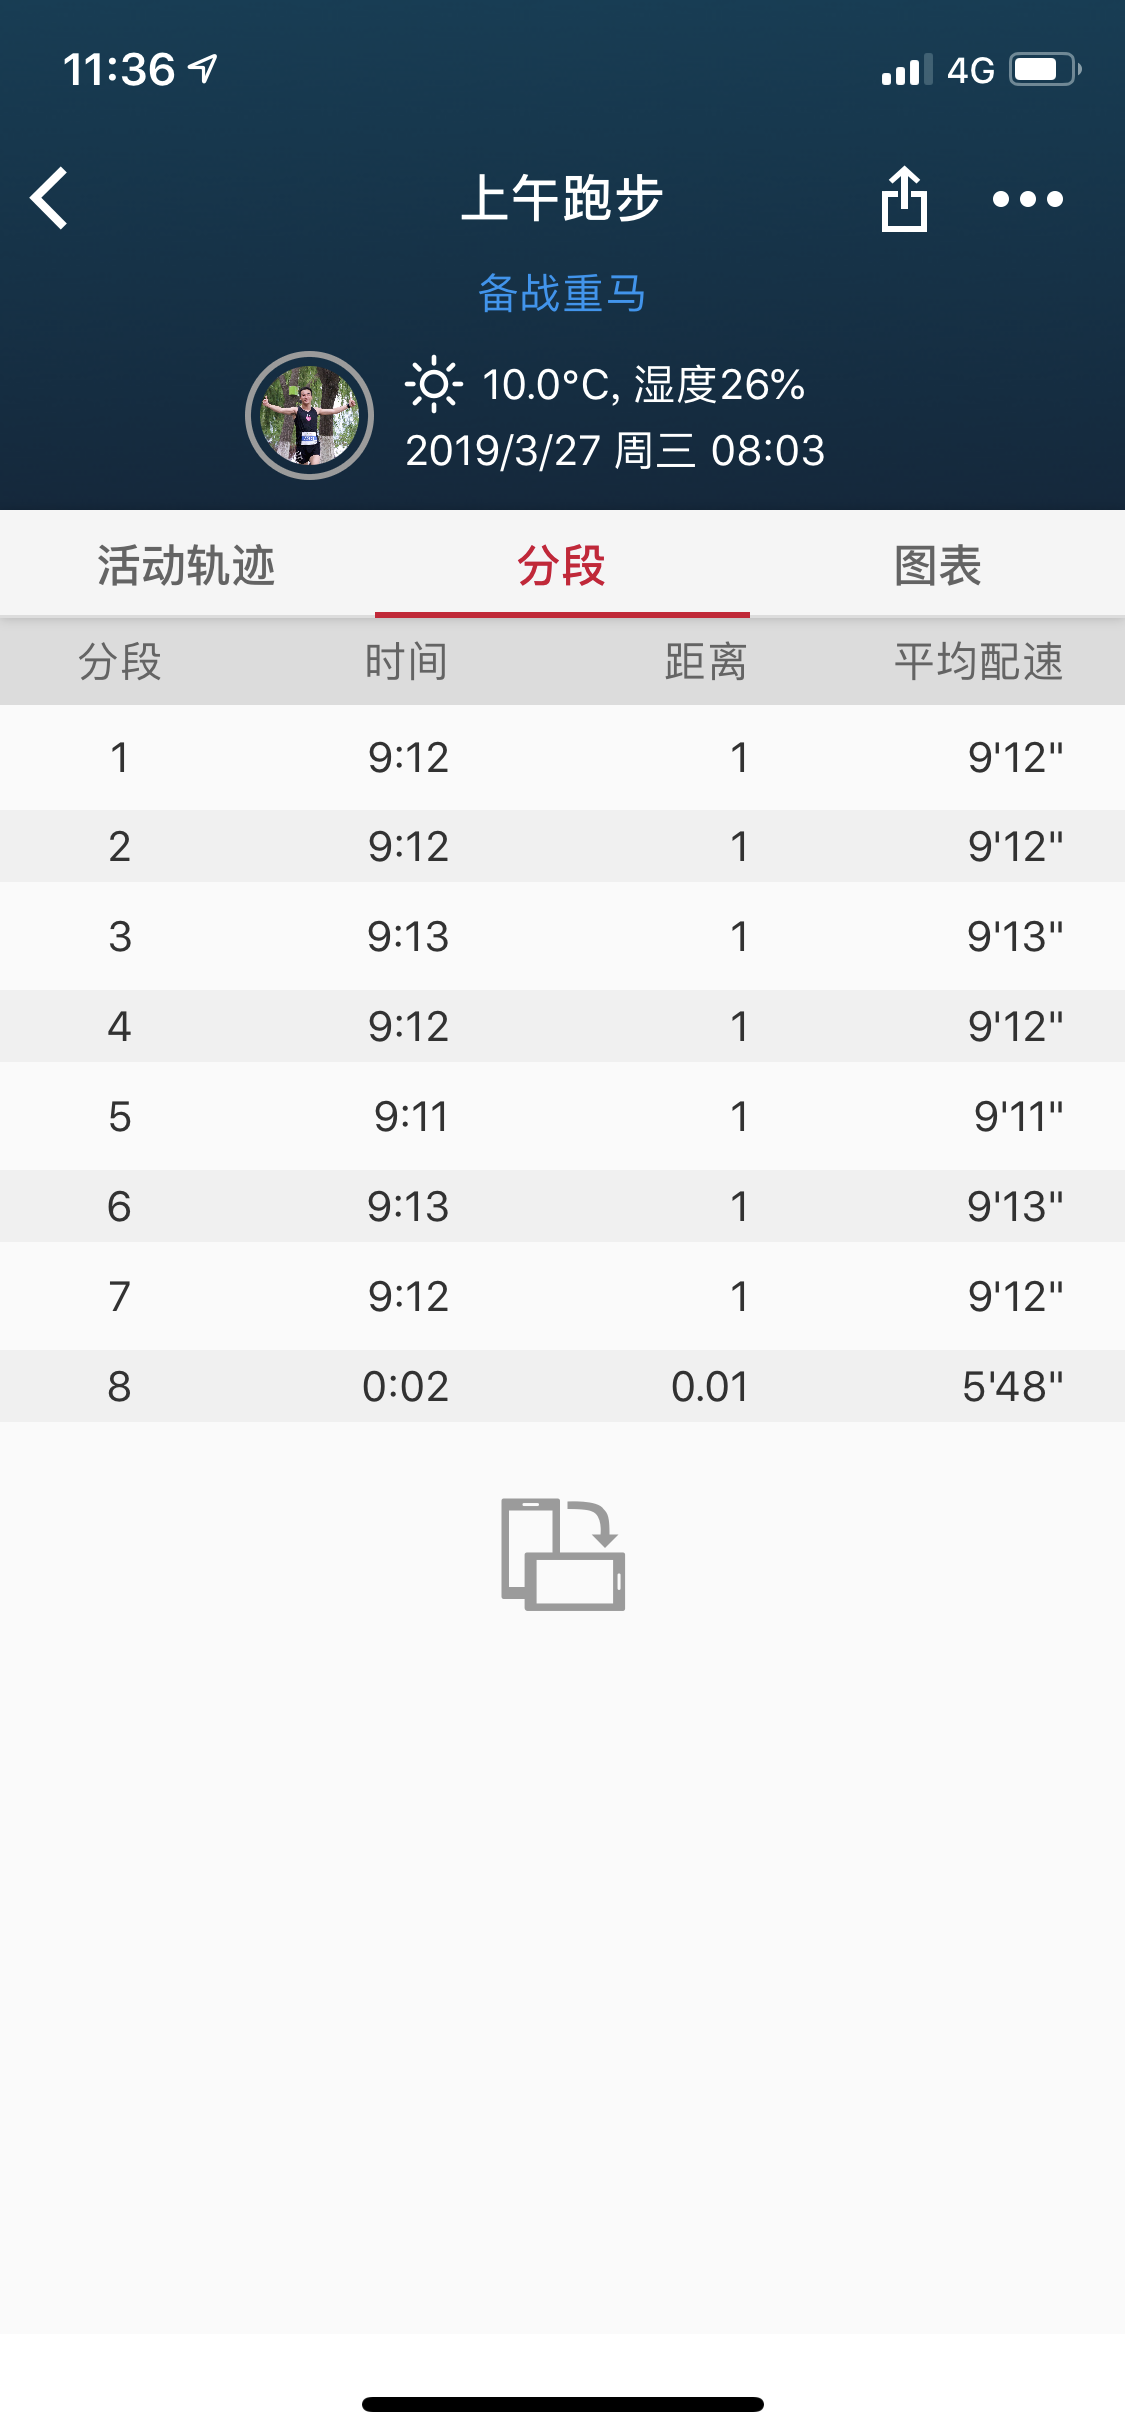Viewport: 1125px width, 2436px height.
Task: Tap the 时间 column header
Action: tap(406, 662)
